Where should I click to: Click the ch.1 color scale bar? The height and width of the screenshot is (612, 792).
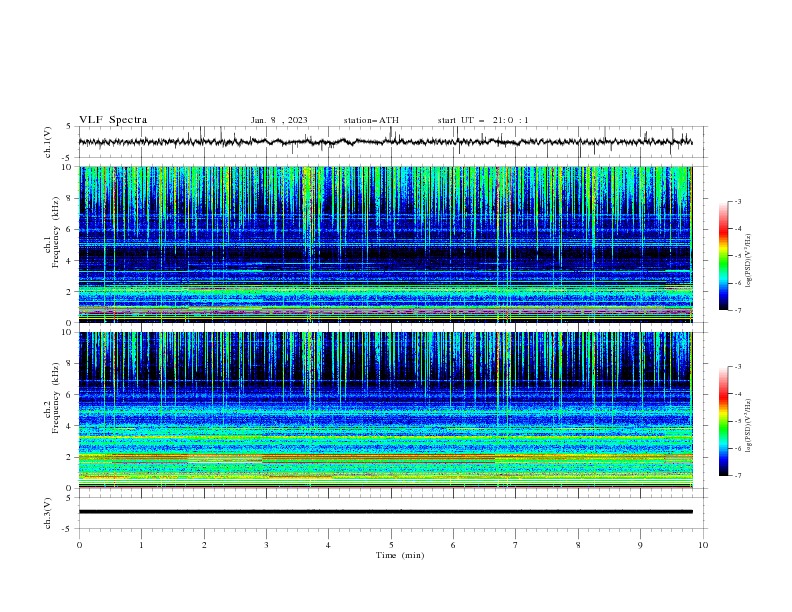click(x=723, y=256)
